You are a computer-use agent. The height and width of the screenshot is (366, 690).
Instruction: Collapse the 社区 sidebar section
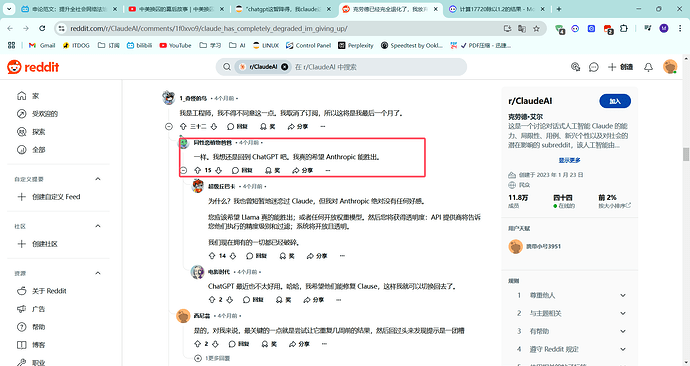click(x=98, y=226)
